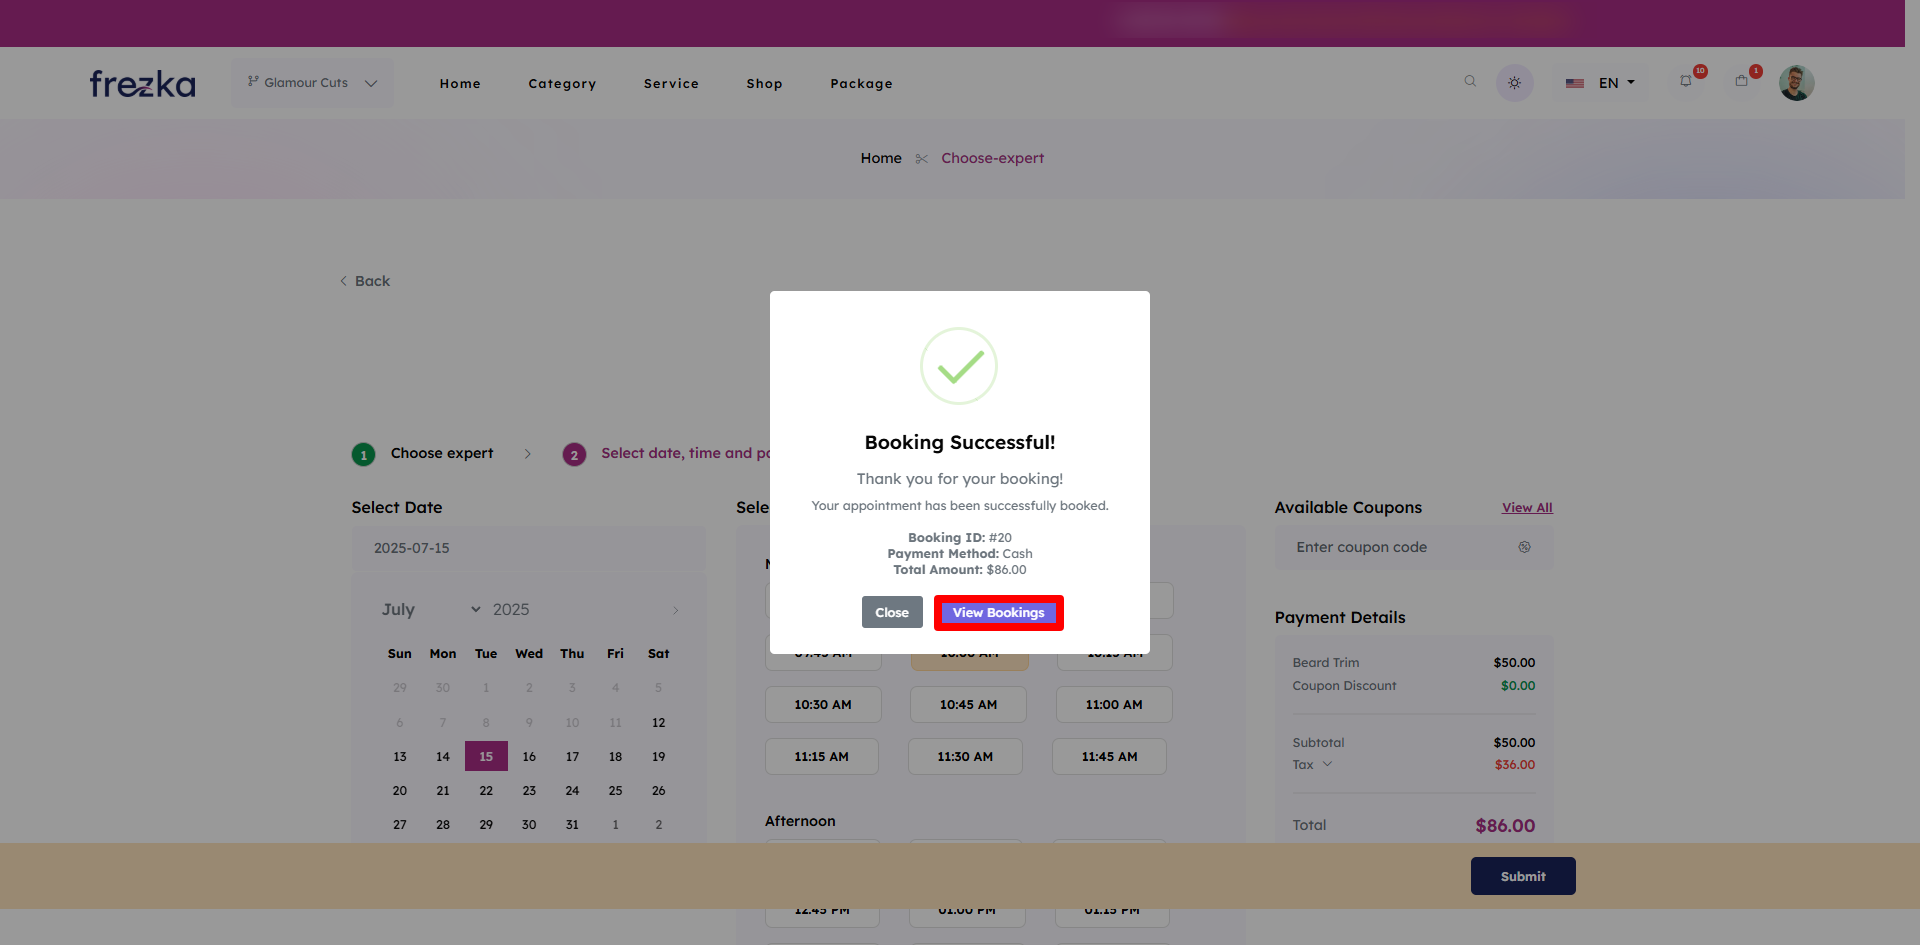Open the notifications bell icon
1920x945 pixels.
pyautogui.click(x=1687, y=82)
